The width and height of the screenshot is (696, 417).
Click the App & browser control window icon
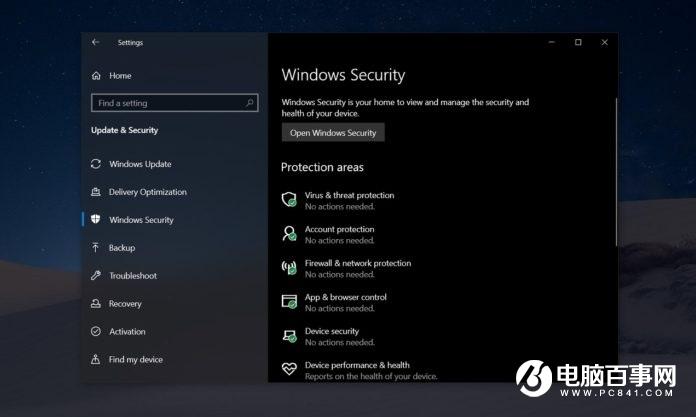point(289,302)
